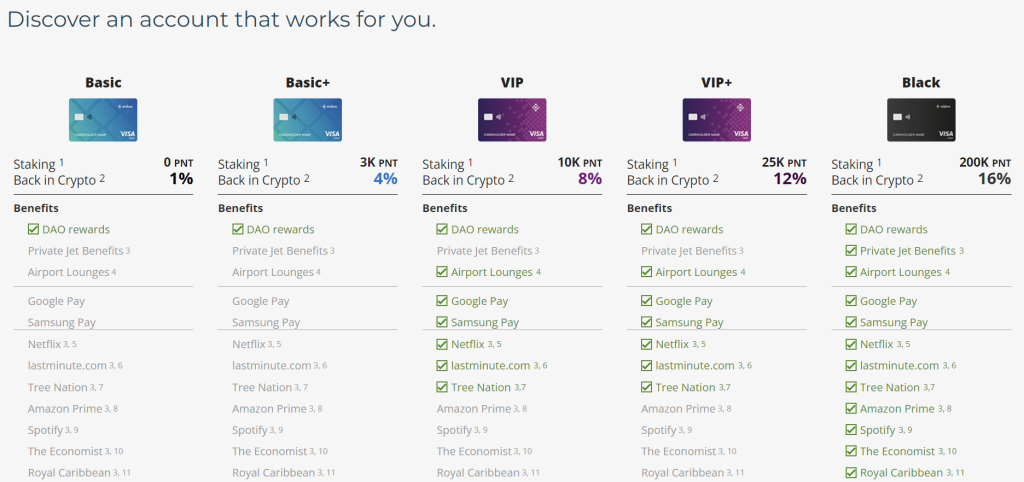
Task: Click Private Jet Benefits checkmark under Black
Action: click(852, 251)
